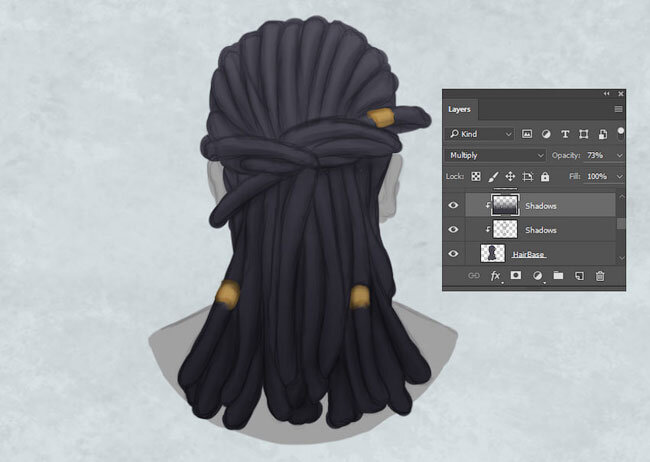The height and width of the screenshot is (462, 650).
Task: Open the Layers panel options menu
Action: point(618,109)
